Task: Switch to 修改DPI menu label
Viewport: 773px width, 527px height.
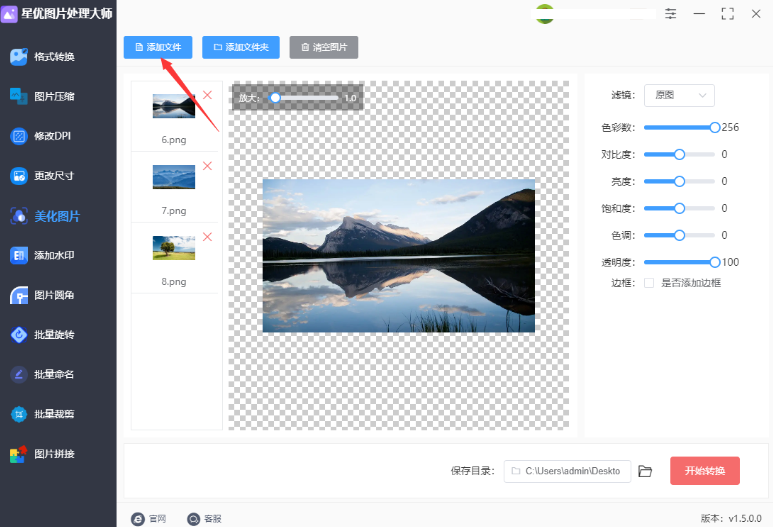Action: [x=52, y=136]
